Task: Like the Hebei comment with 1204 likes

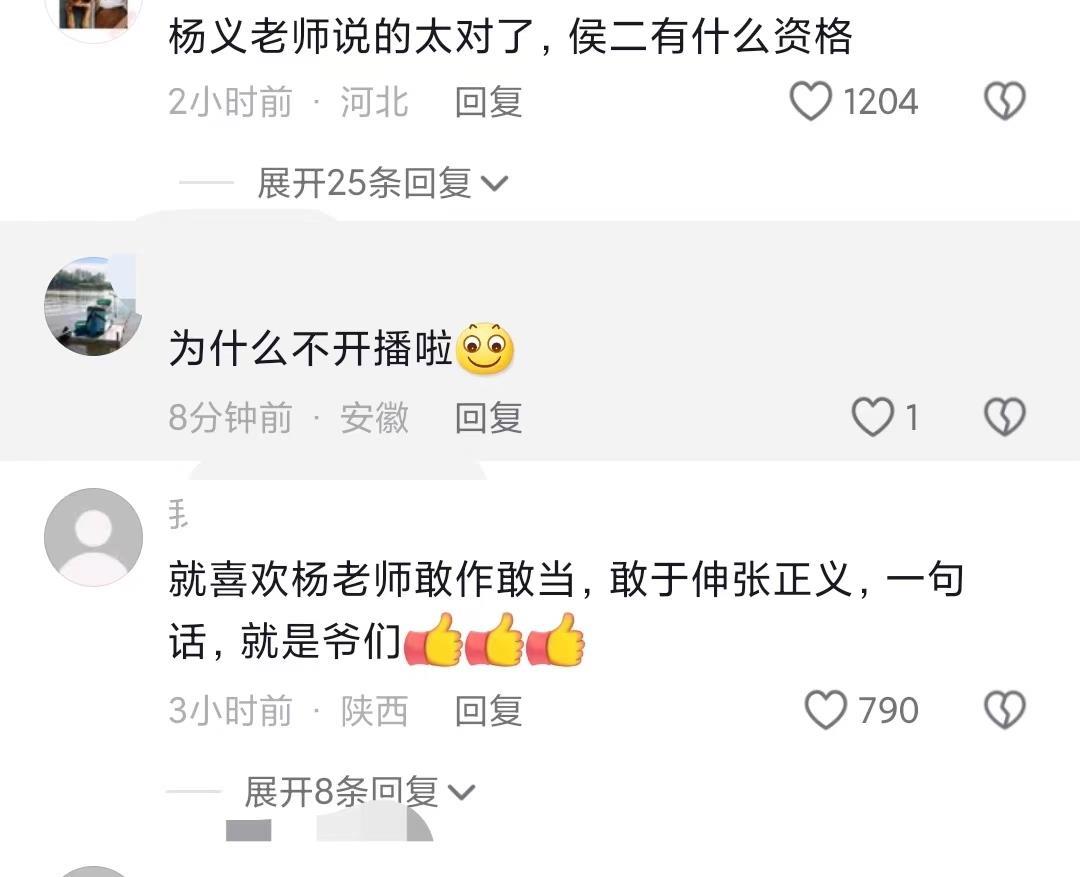Action: click(811, 101)
